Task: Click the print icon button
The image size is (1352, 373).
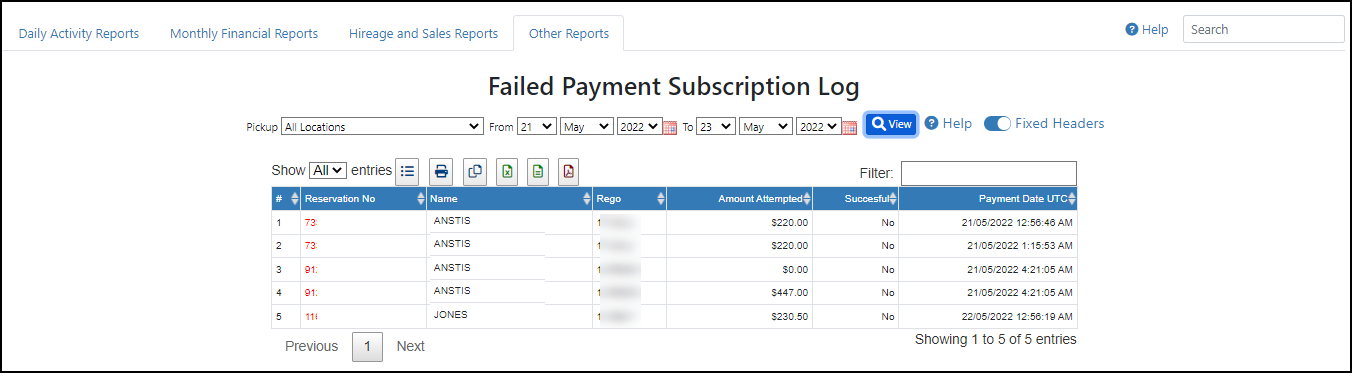Action: 441,171
